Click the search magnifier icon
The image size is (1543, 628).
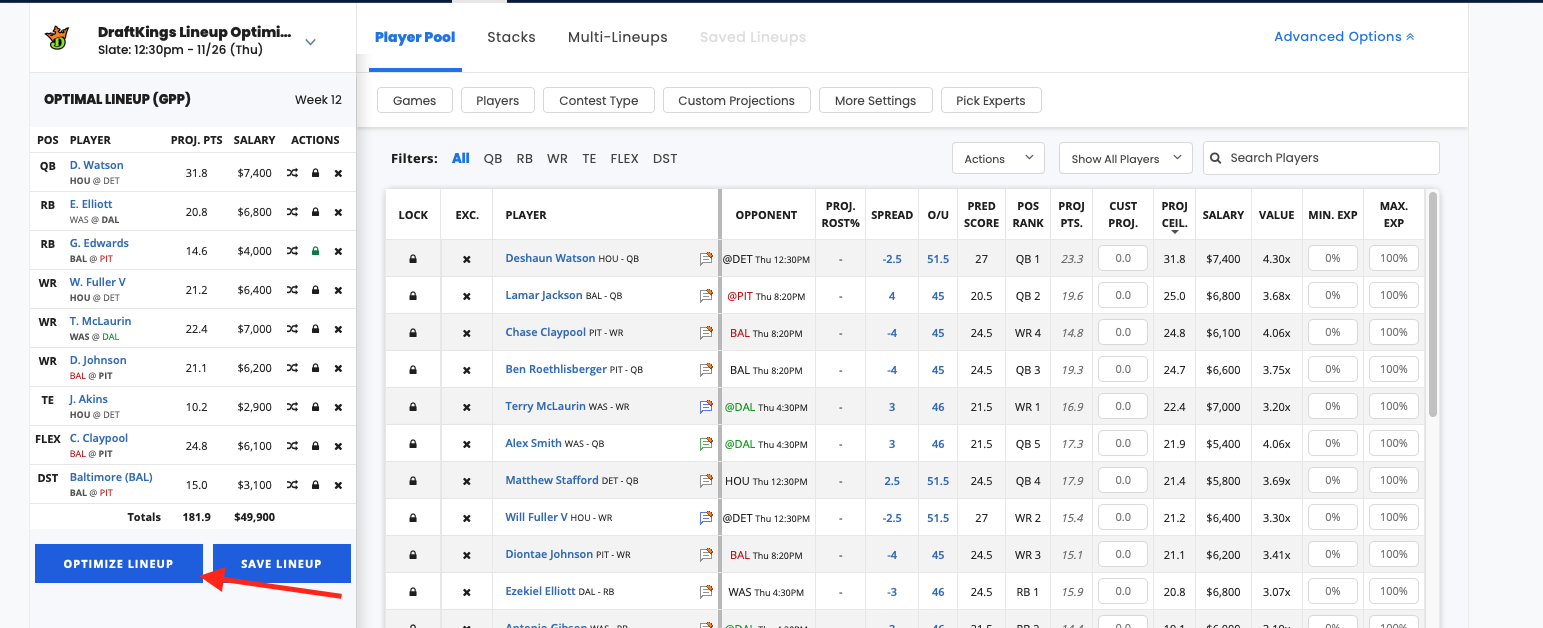[1216, 158]
